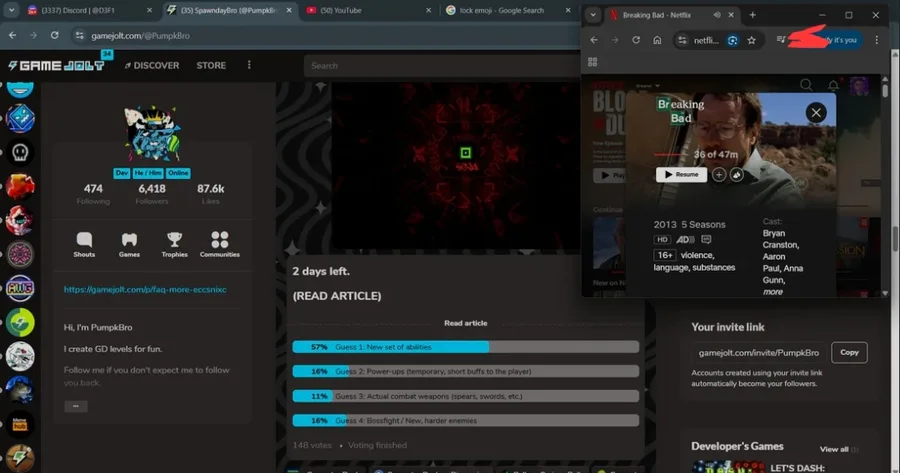The width and height of the screenshot is (900, 473).
Task: Click PumpkBro's profile avatar
Action: [152, 134]
